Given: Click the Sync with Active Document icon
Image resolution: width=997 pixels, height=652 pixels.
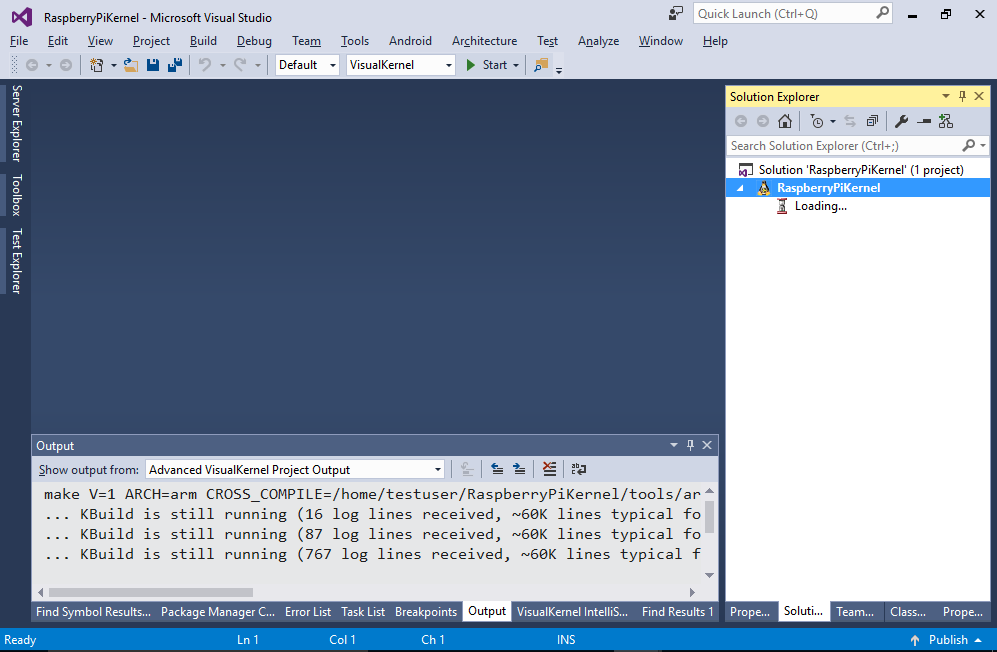Looking at the screenshot, I should click(x=850, y=121).
